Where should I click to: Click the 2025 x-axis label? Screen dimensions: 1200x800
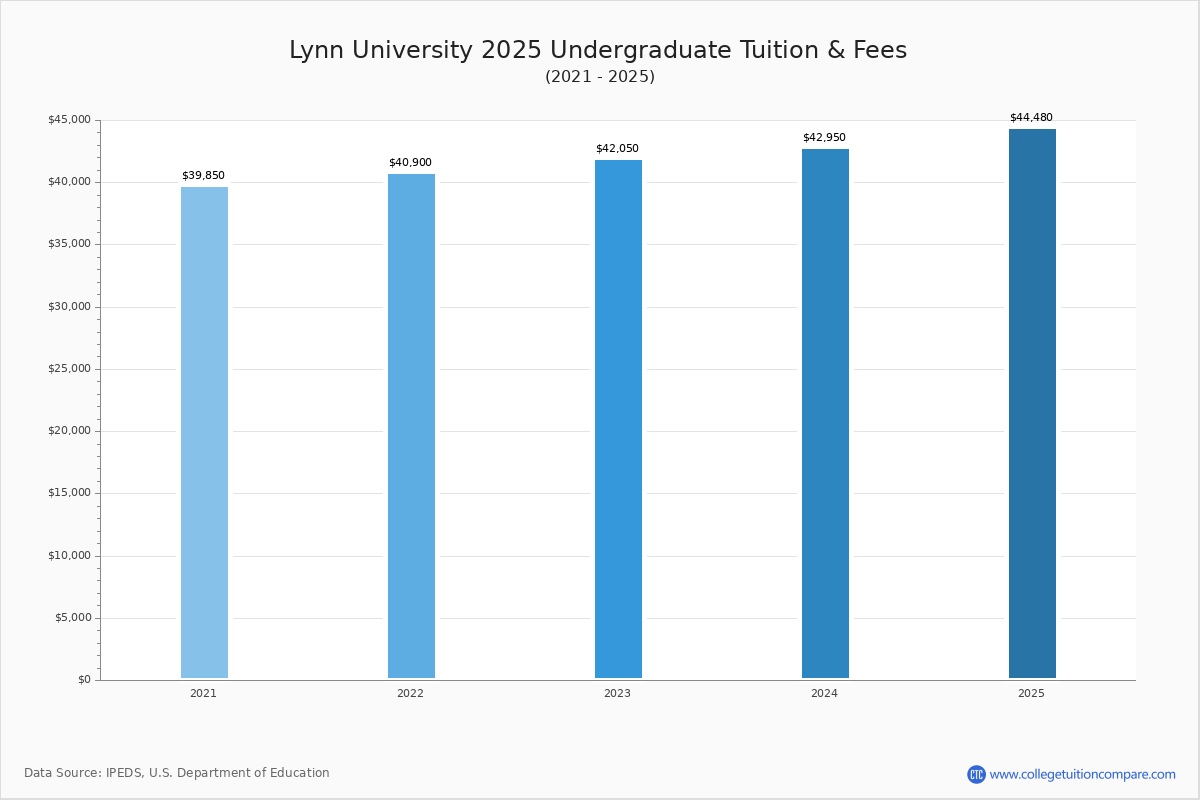click(1031, 693)
